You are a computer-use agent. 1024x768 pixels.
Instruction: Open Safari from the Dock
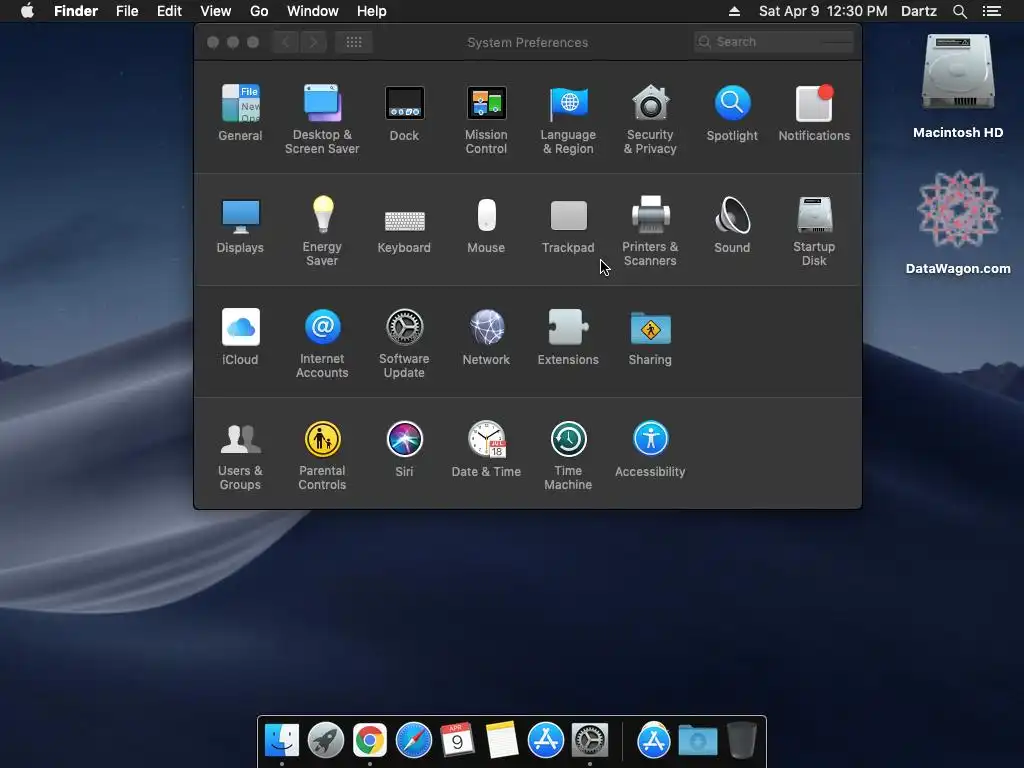click(x=414, y=741)
